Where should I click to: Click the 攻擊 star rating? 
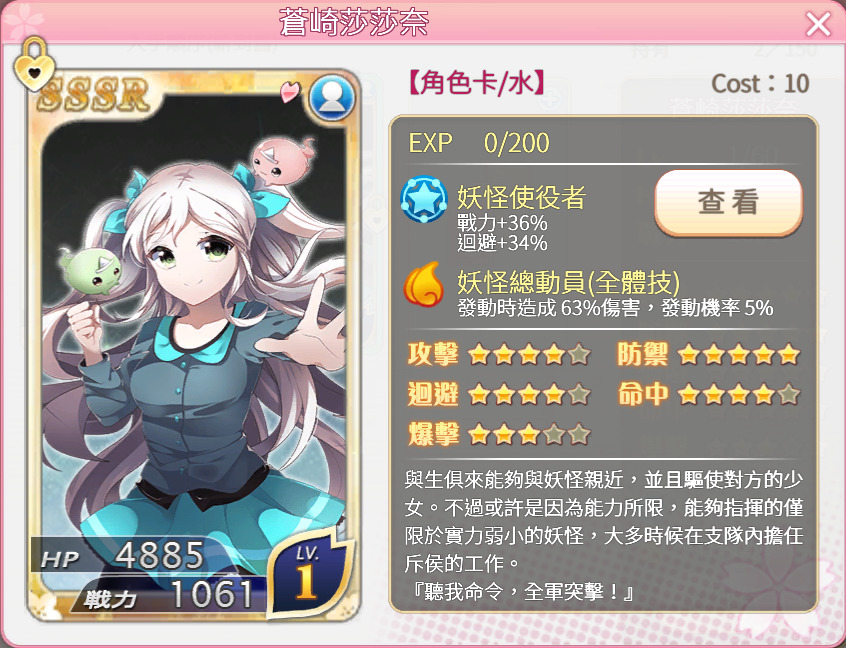click(x=529, y=354)
